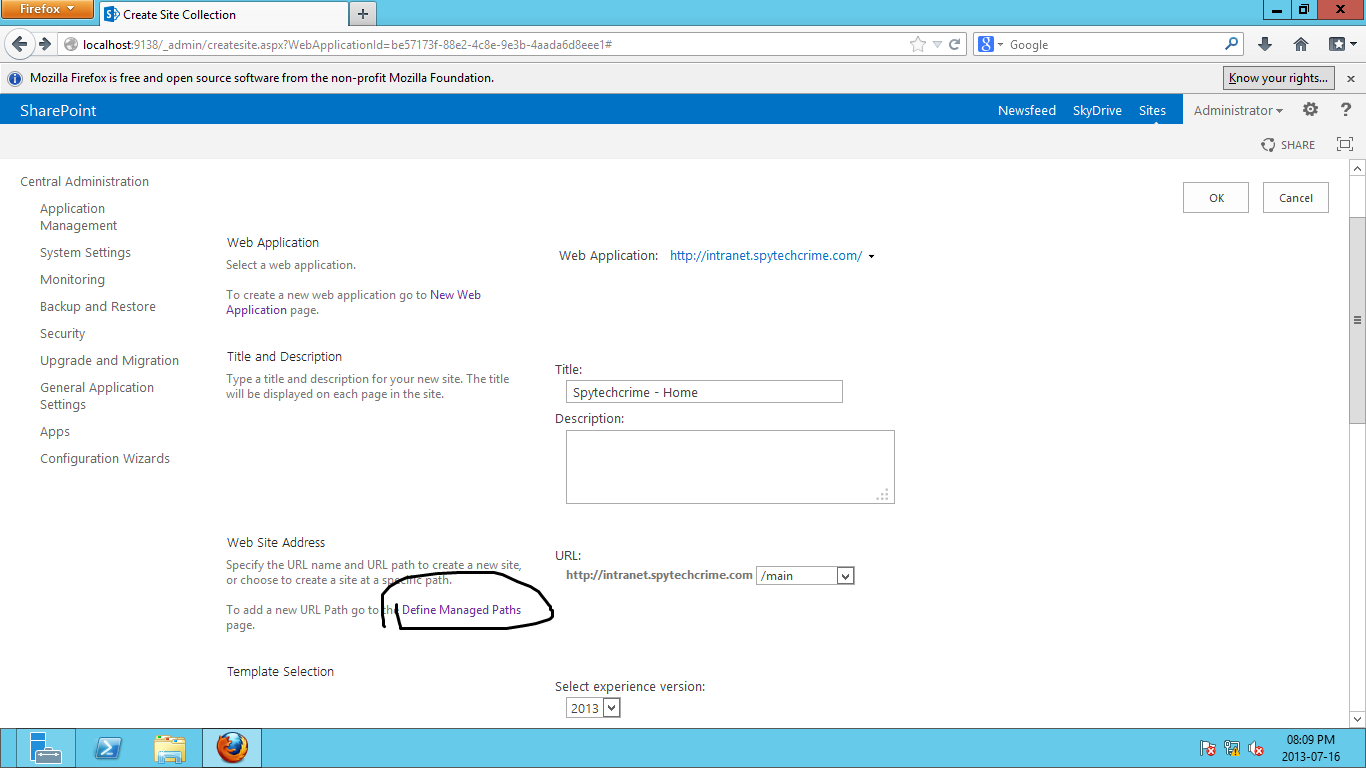
Task: Click the Firefox taskbar icon
Action: click(232, 748)
